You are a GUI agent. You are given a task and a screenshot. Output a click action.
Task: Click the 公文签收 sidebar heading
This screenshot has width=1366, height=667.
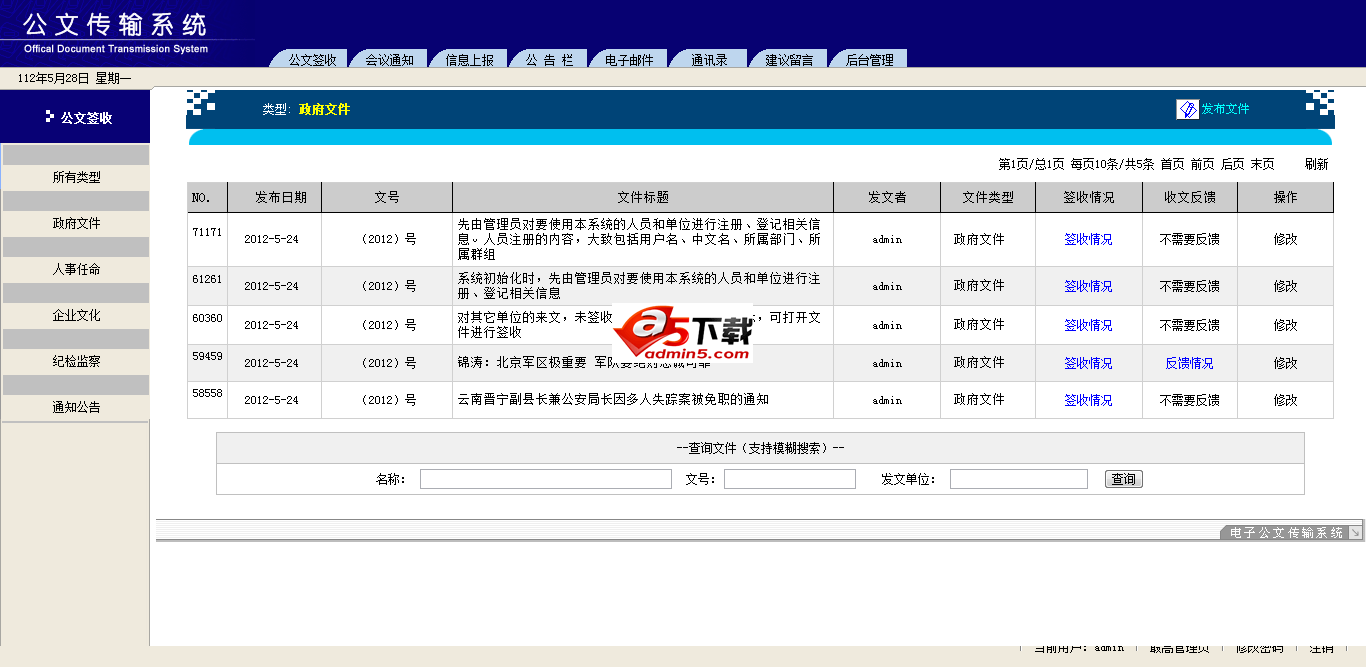[86, 117]
